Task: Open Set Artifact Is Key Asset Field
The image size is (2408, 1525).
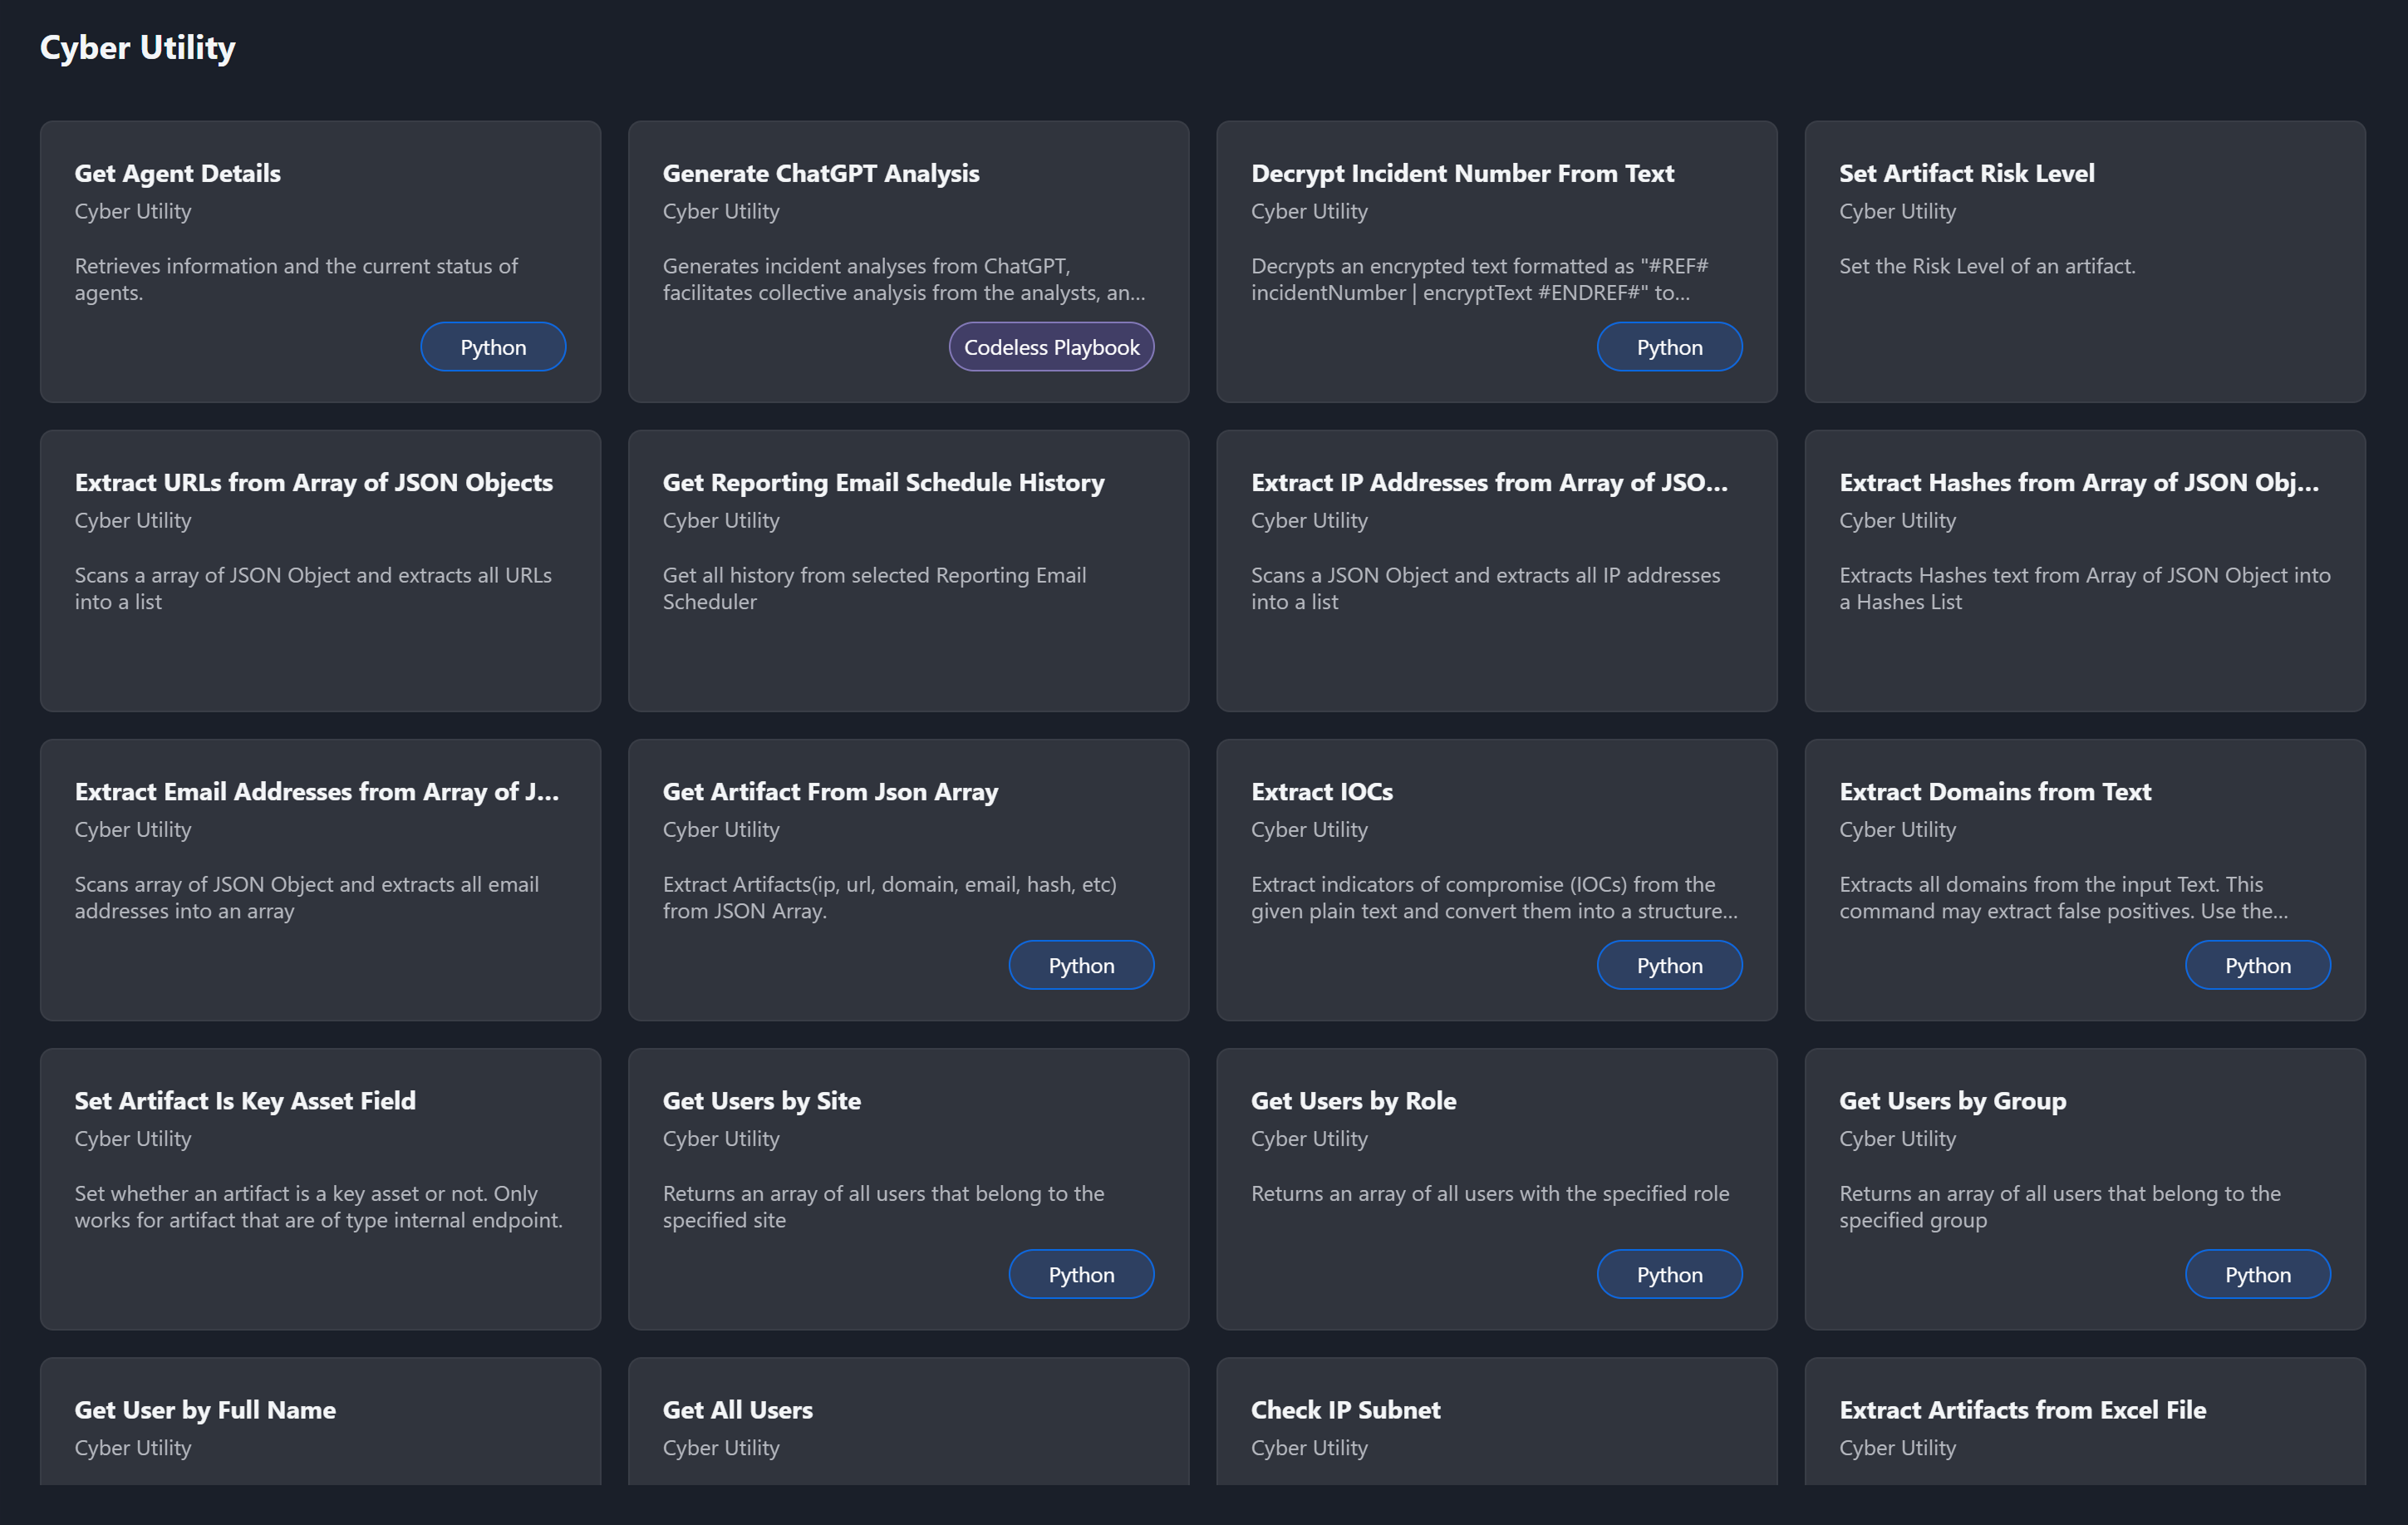Action: coord(245,1100)
